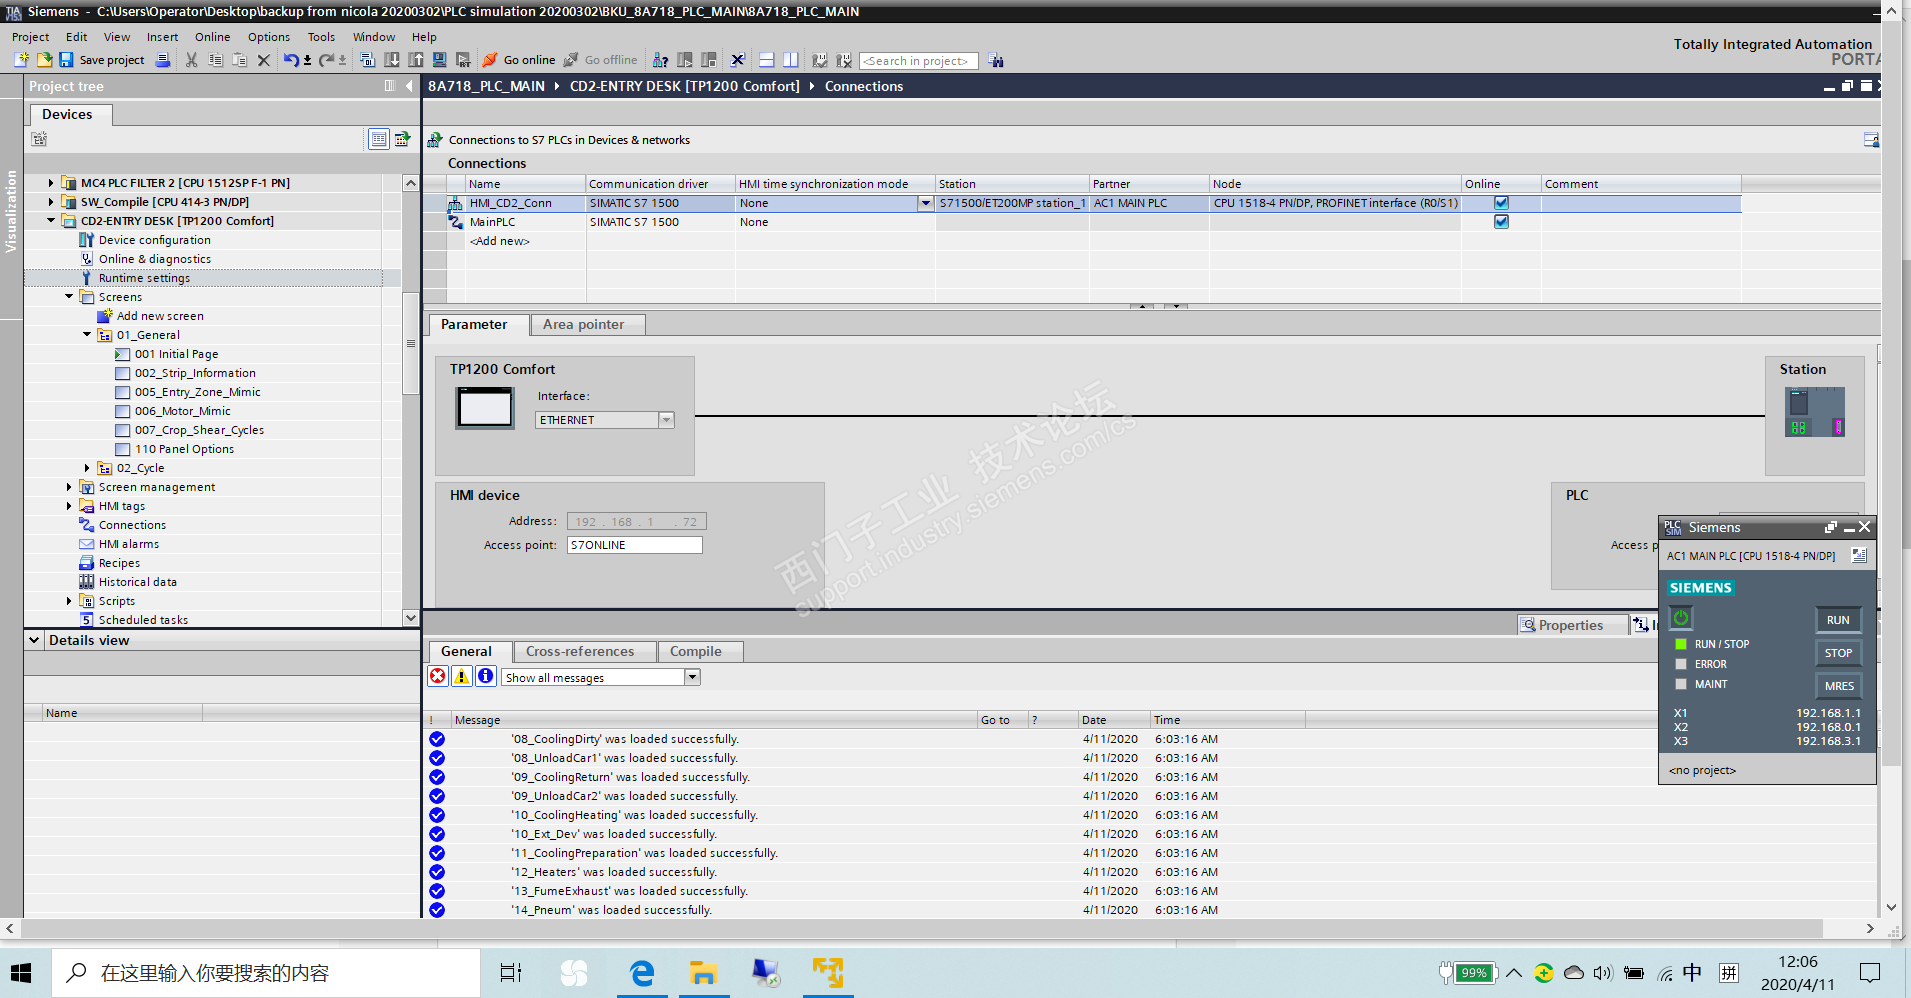Select 001 Initial Page screen
1911x998 pixels.
tap(176, 354)
